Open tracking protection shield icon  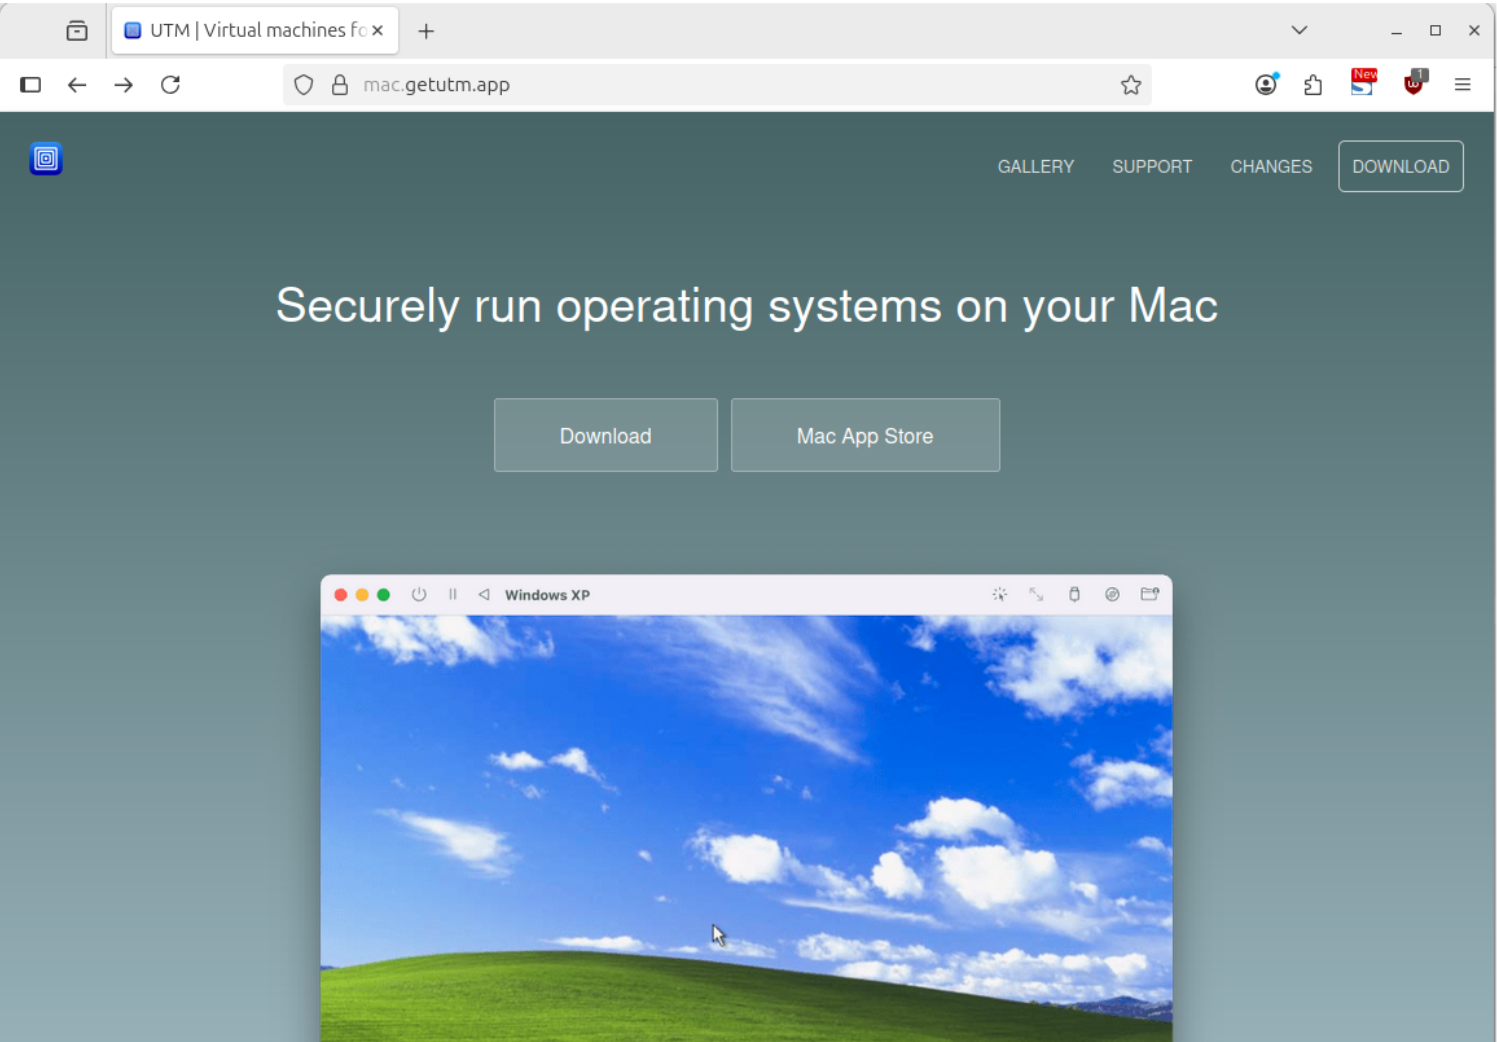(304, 85)
